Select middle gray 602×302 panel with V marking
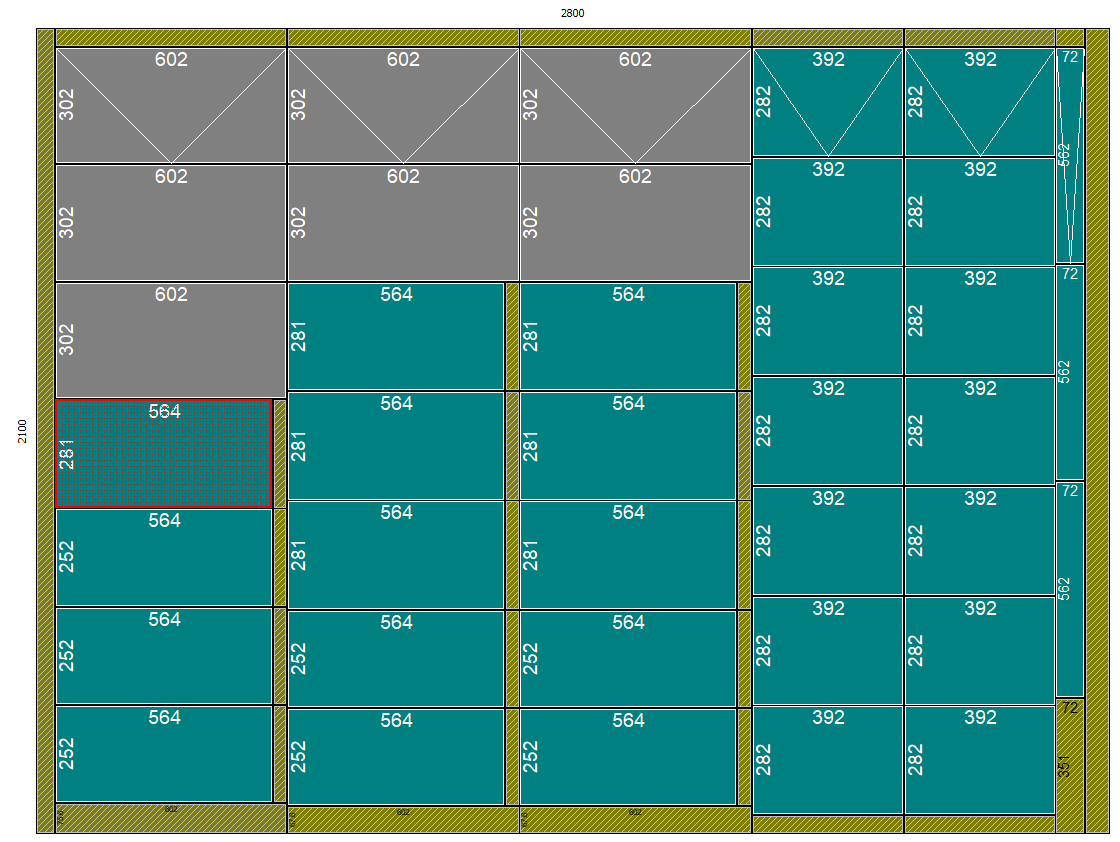Image resolution: width=1120 pixels, height=842 pixels. 403,105
